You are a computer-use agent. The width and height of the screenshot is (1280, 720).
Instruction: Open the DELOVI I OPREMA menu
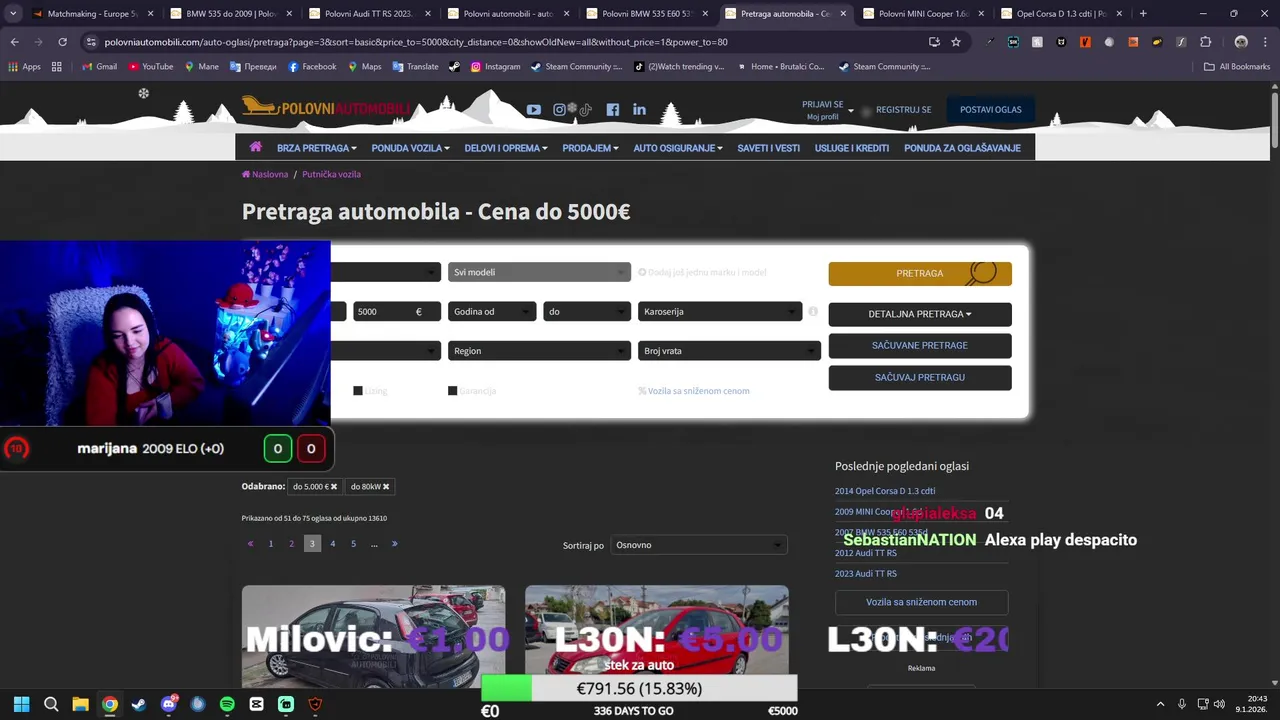coord(506,148)
